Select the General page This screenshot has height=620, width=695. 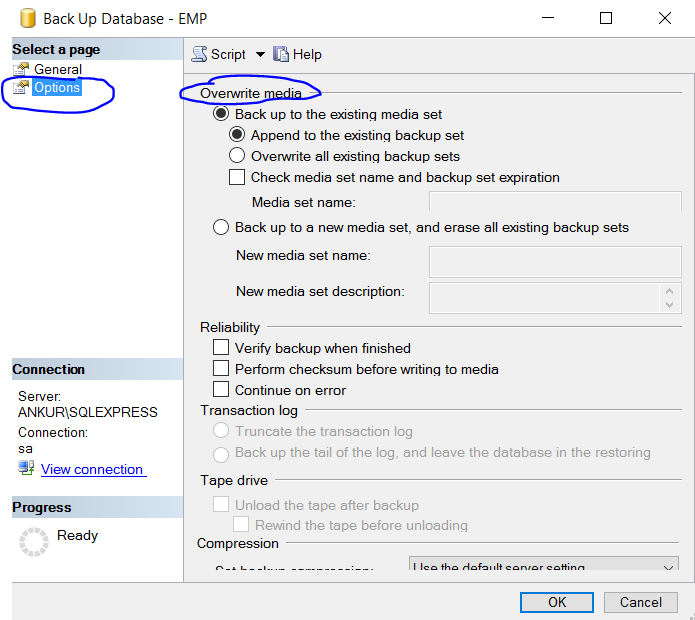[x=58, y=69]
